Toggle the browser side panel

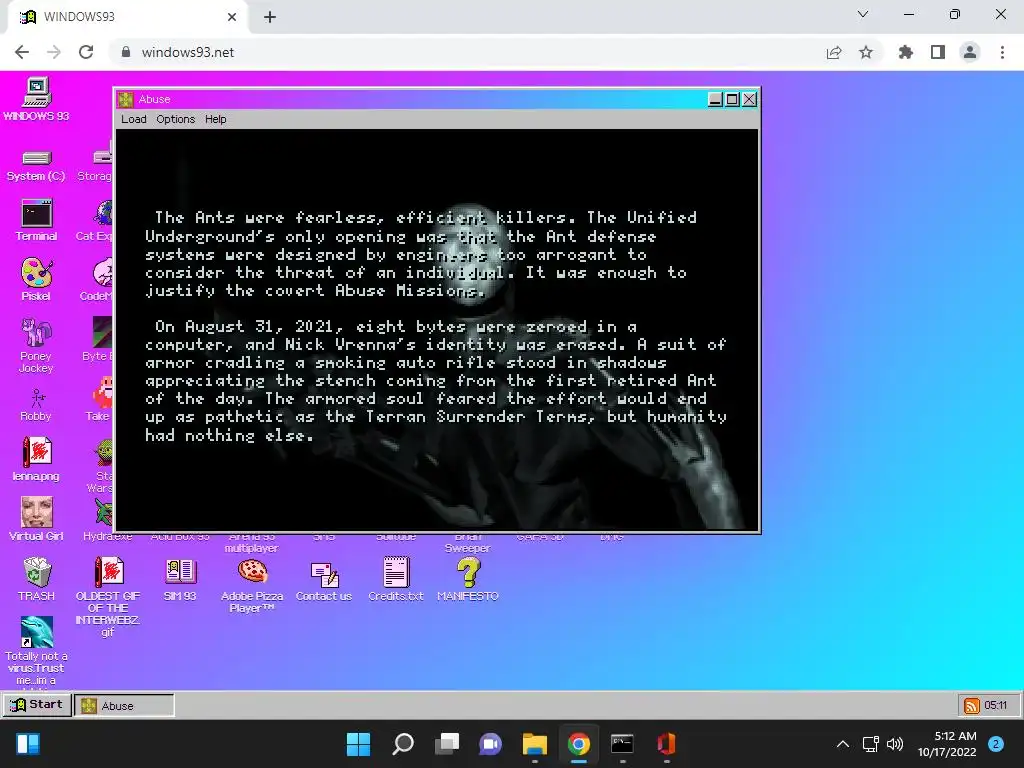[938, 52]
